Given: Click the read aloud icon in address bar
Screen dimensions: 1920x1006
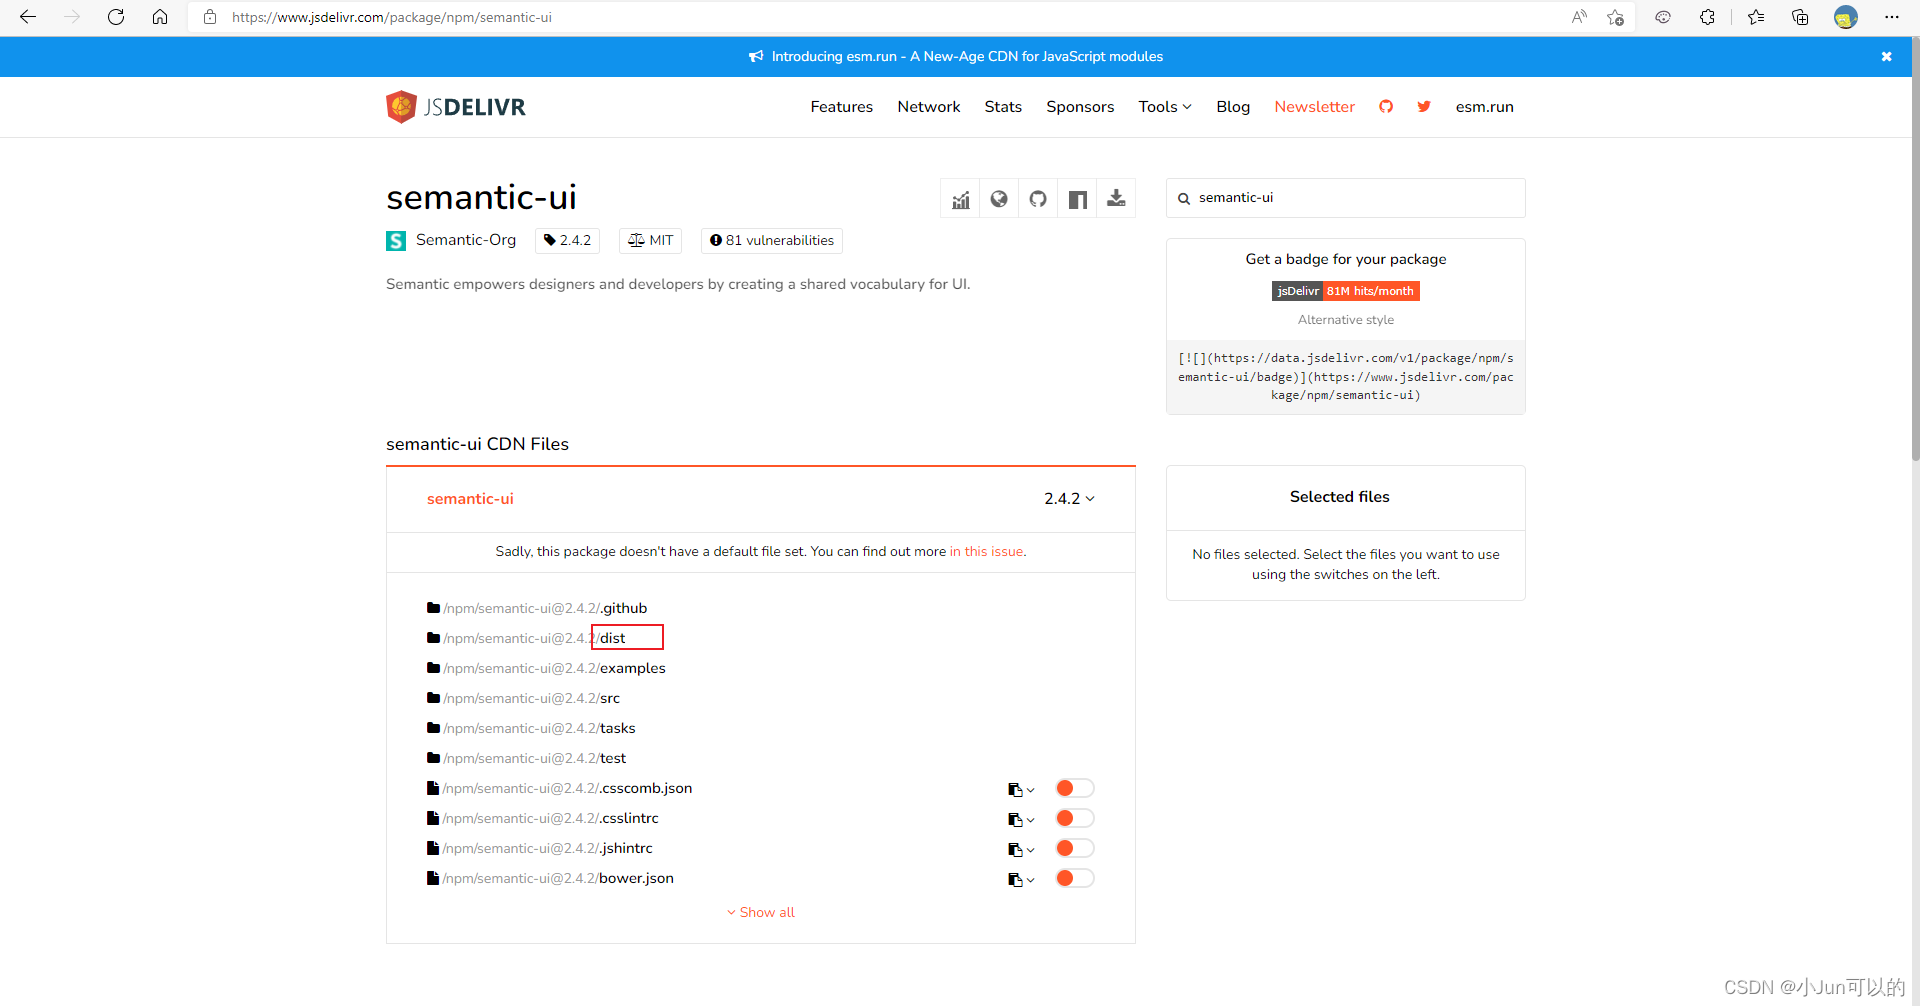Looking at the screenshot, I should coord(1579,17).
